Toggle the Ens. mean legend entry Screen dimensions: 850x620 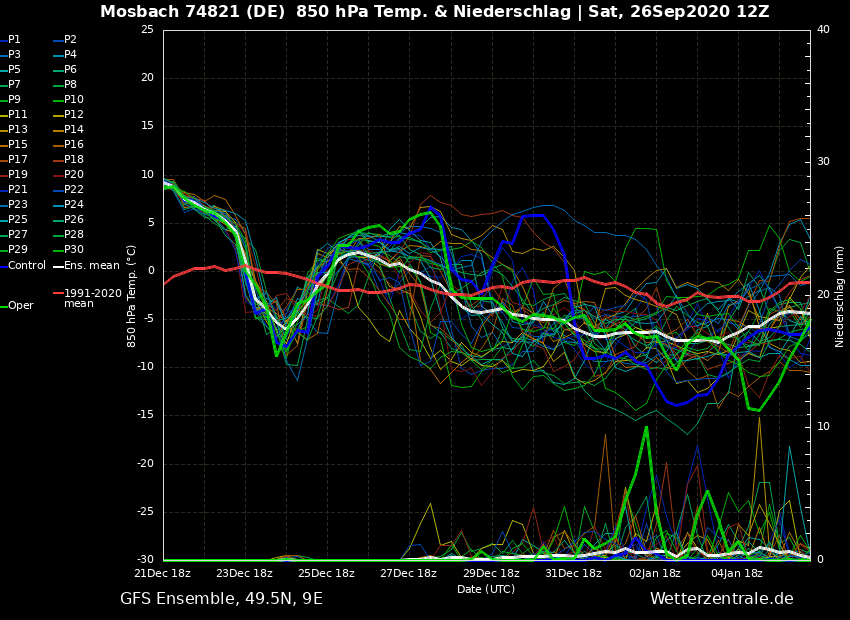click(91, 265)
